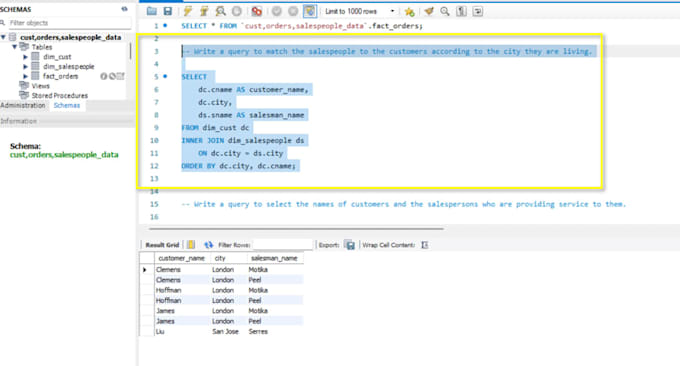Click the Schemas panel refresh icon

(124, 9)
